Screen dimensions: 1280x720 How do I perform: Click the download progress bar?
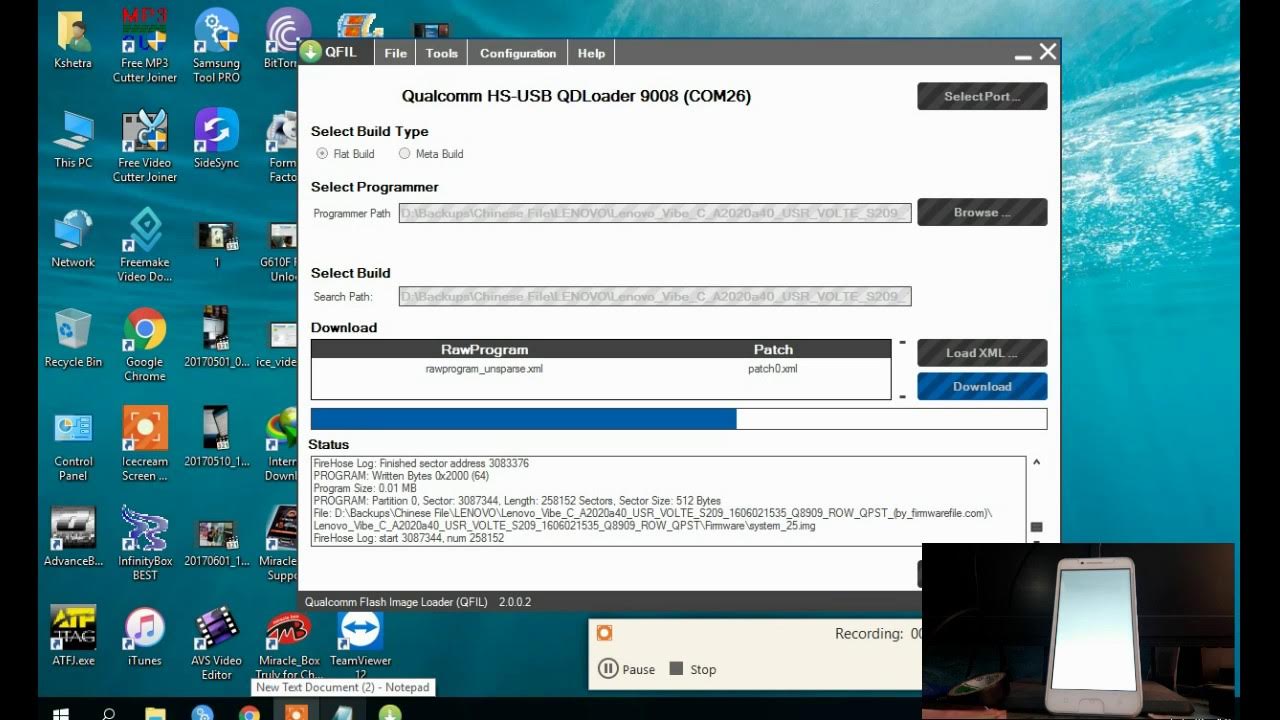679,419
